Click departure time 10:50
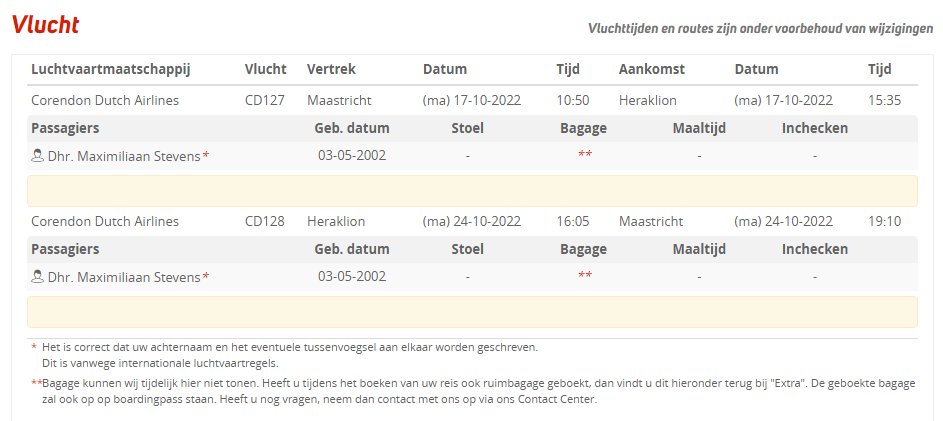This screenshot has width=943, height=421. pos(573,100)
